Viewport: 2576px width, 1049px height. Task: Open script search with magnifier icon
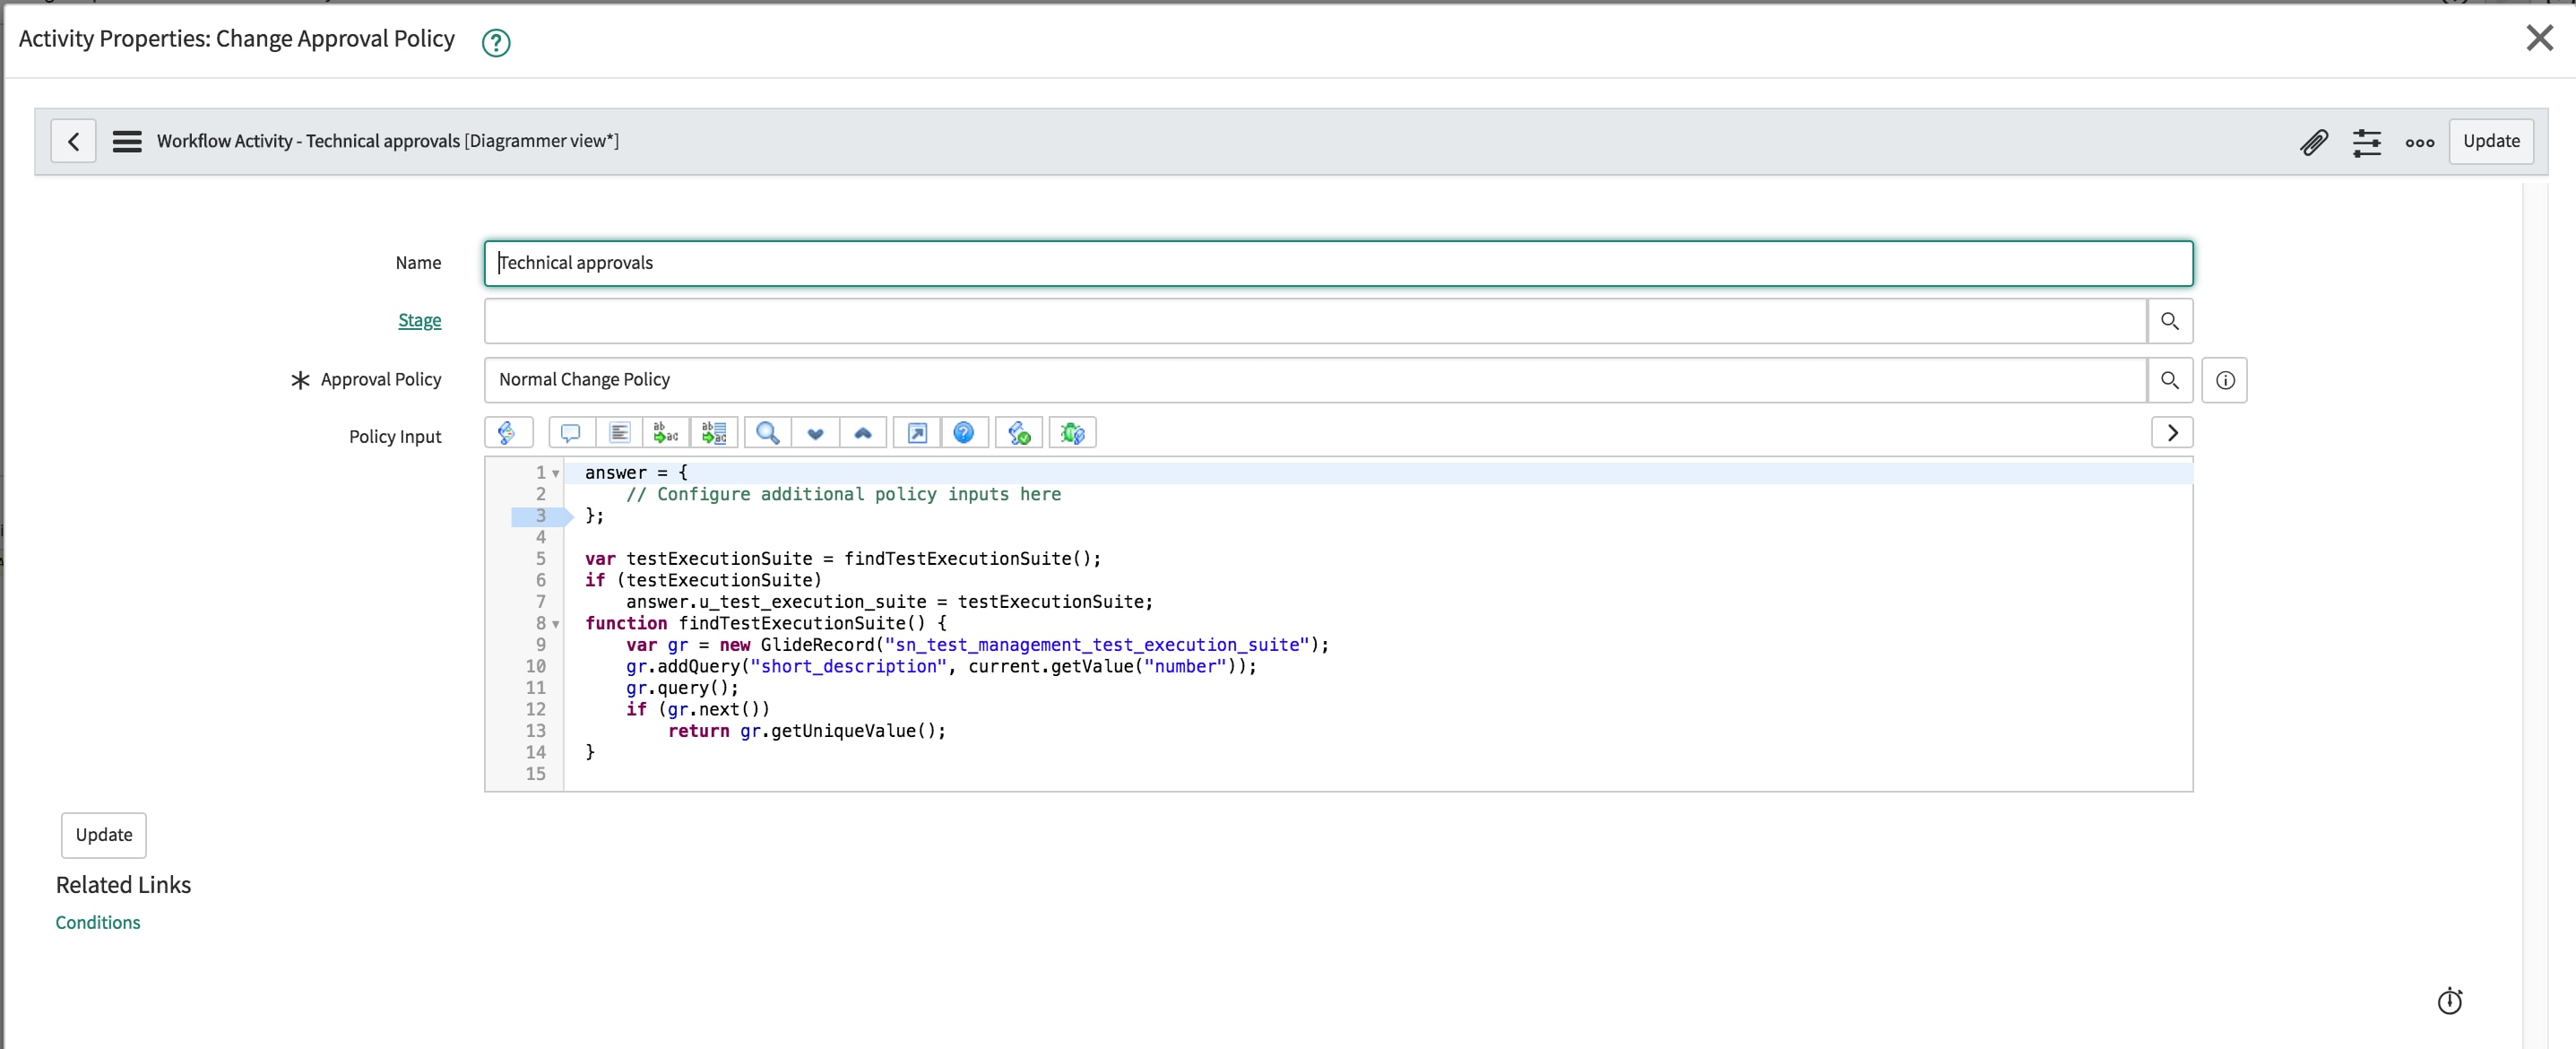click(x=767, y=433)
